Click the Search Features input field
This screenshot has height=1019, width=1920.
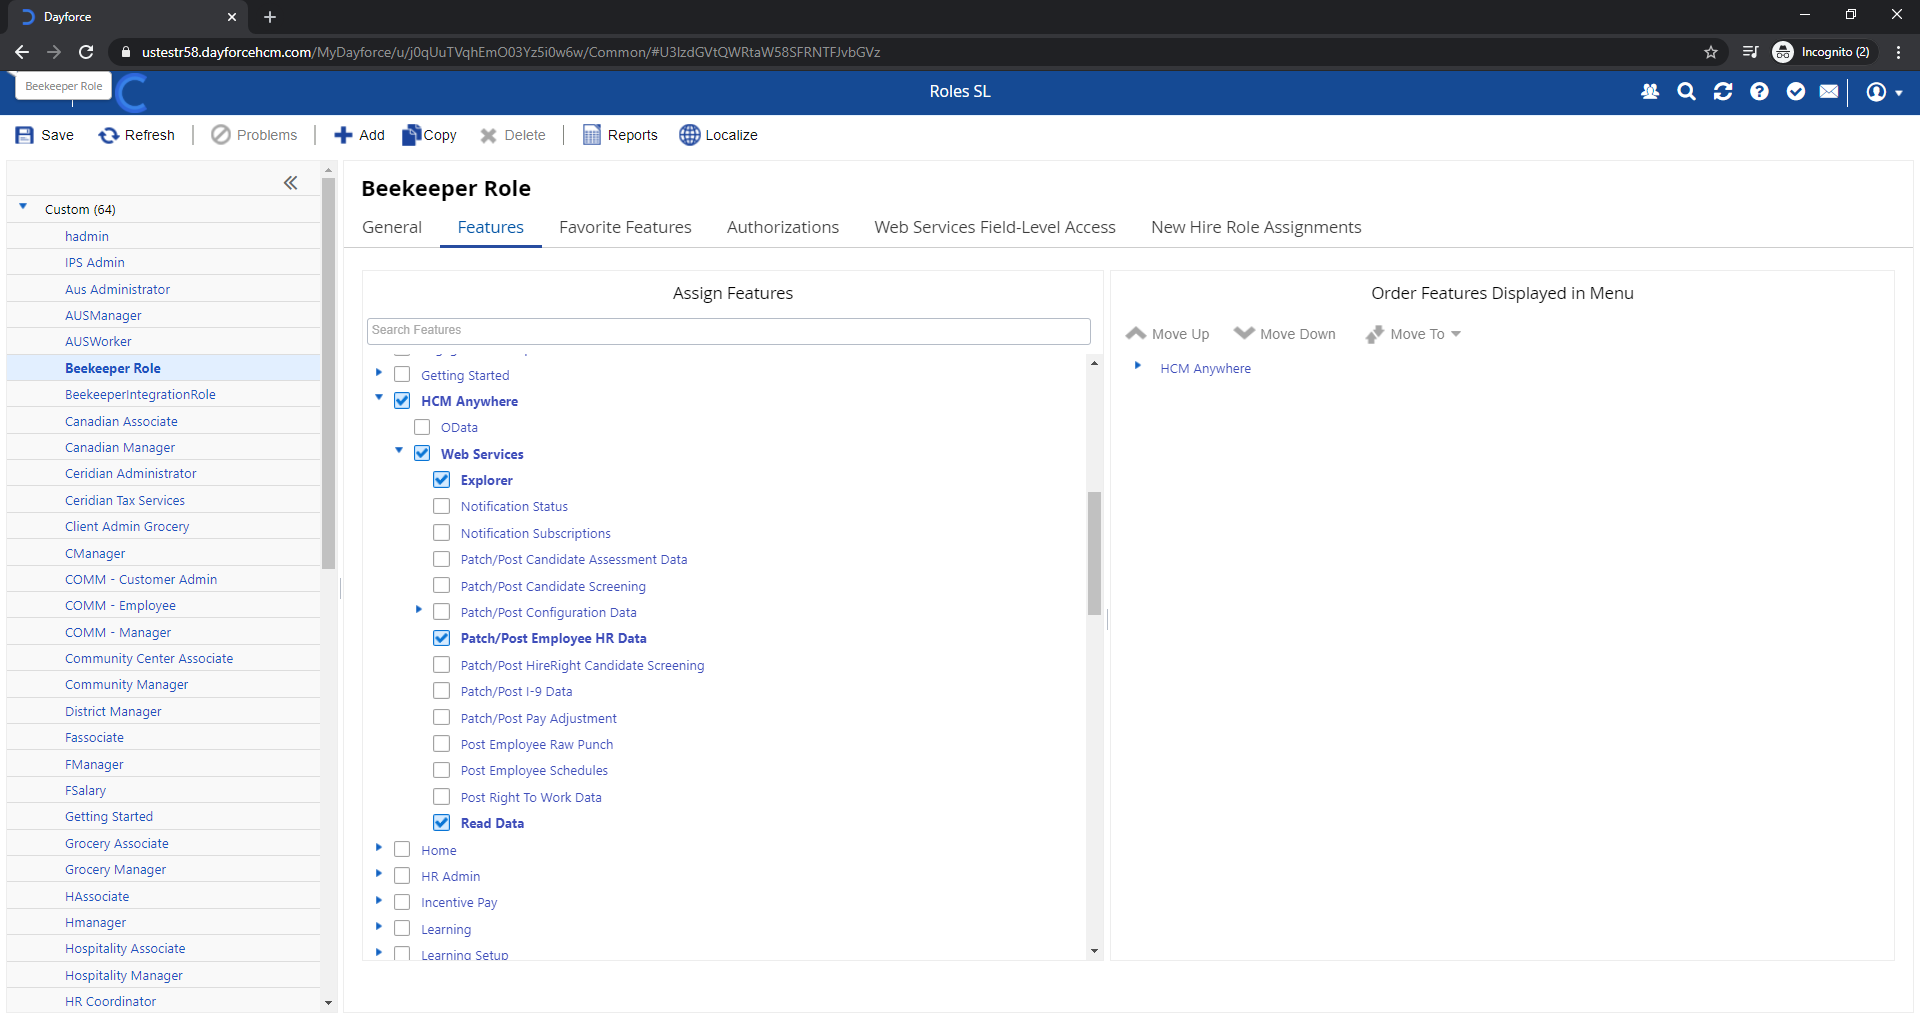click(x=728, y=331)
